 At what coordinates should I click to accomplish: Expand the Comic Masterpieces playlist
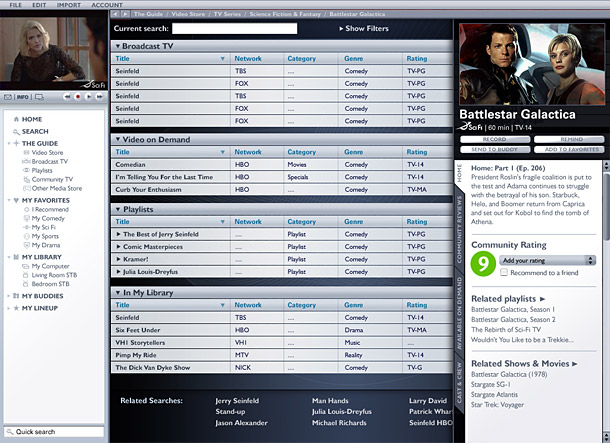pyautogui.click(x=119, y=247)
